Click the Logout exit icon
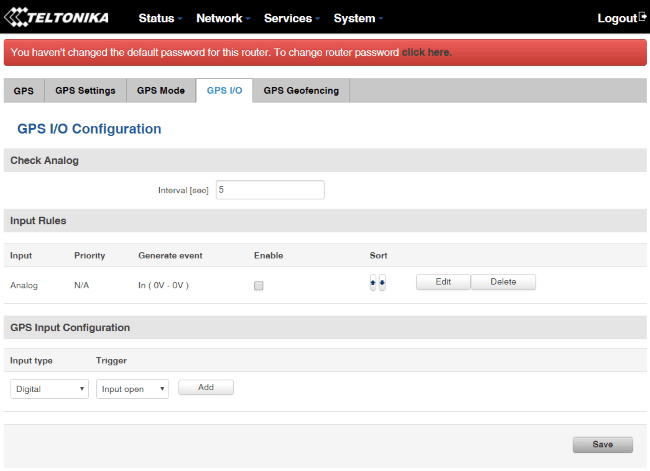 [642, 17]
